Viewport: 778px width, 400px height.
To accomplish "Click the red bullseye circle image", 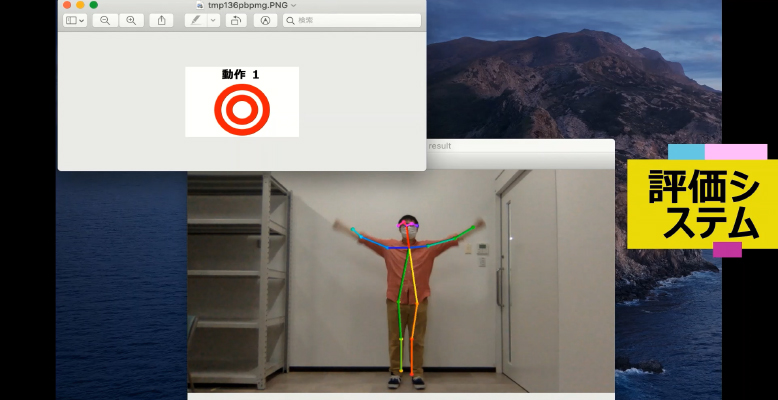I will click(242, 109).
